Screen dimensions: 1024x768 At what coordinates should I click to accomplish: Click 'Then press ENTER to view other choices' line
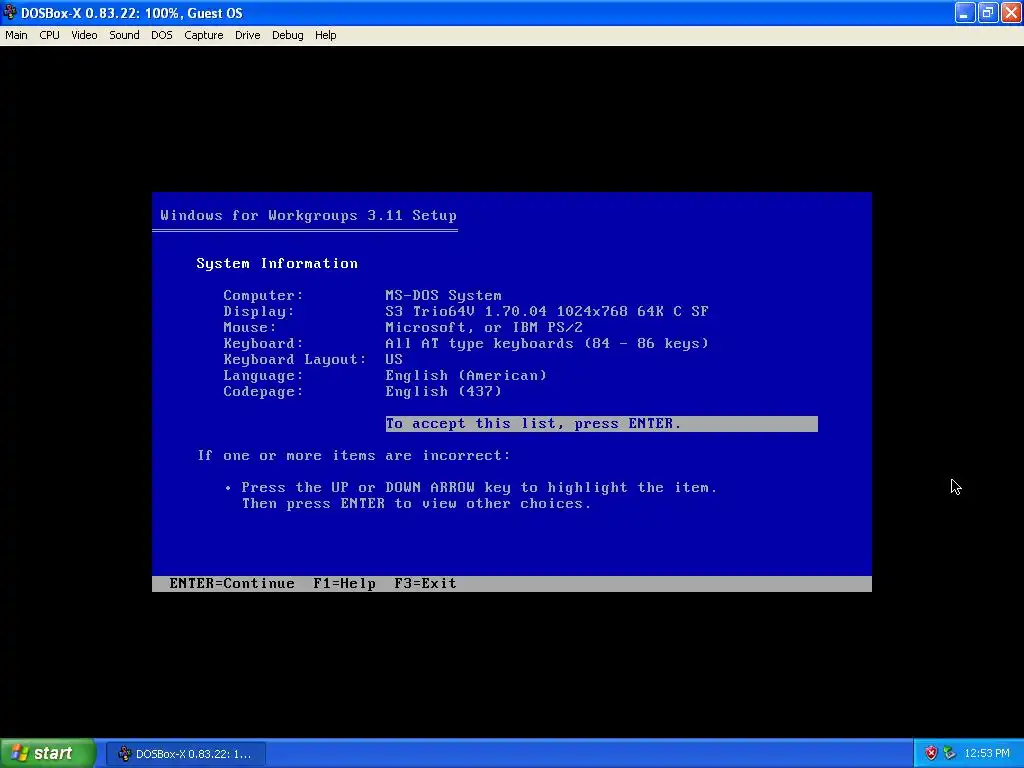coord(416,504)
